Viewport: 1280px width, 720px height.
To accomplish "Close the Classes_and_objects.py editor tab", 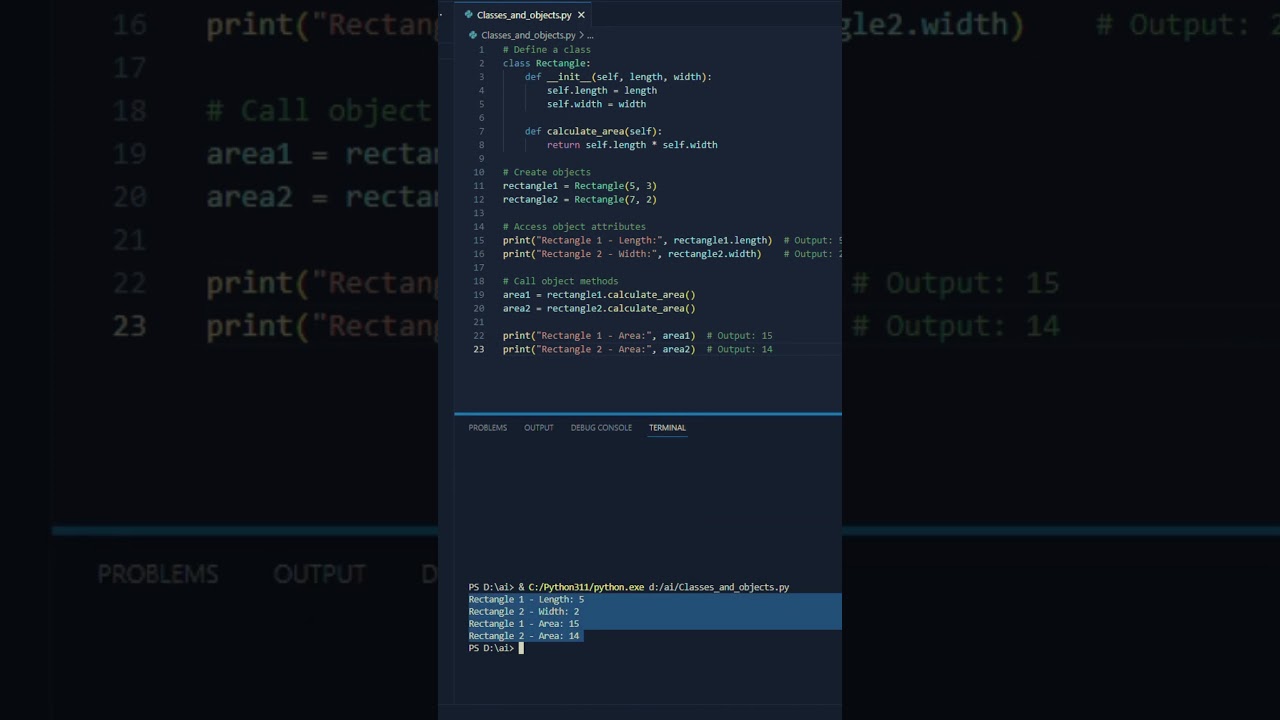I will coord(581,15).
